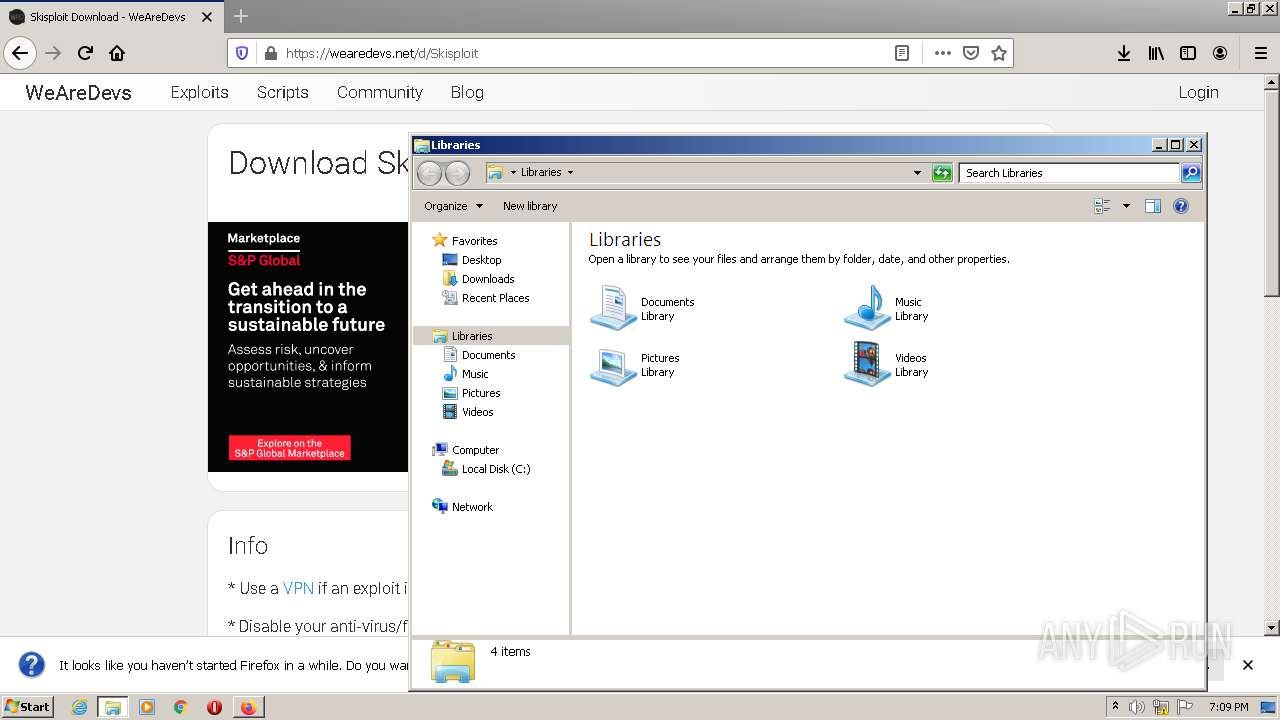This screenshot has width=1280, height=720.
Task: Open Internet Explorer from taskbar
Action: coord(79,707)
